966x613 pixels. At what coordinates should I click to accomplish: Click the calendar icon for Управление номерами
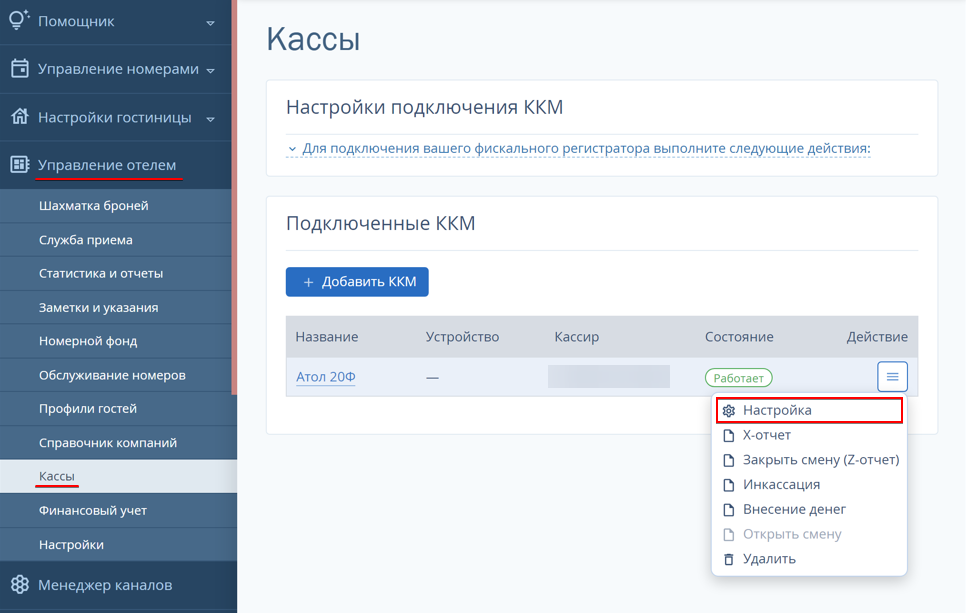pos(20,68)
